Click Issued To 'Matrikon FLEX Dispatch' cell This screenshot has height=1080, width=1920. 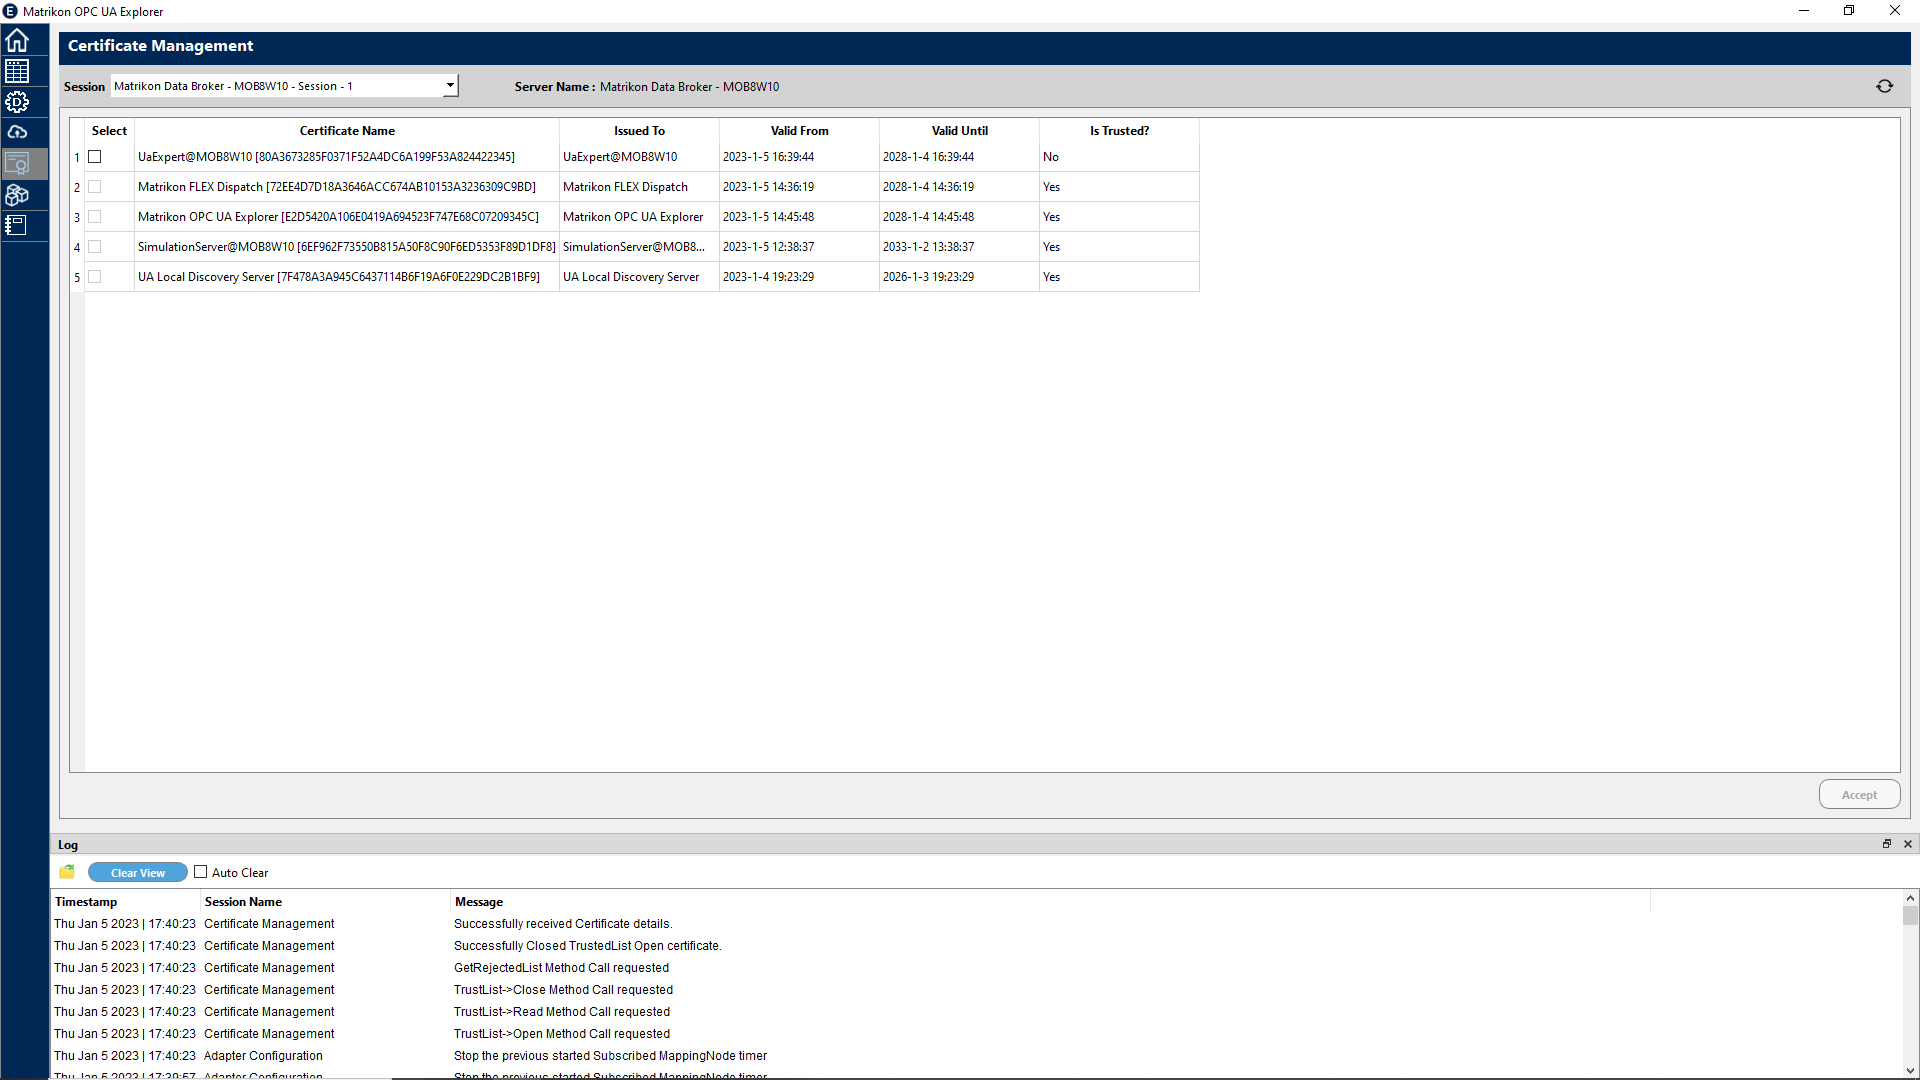click(639, 187)
